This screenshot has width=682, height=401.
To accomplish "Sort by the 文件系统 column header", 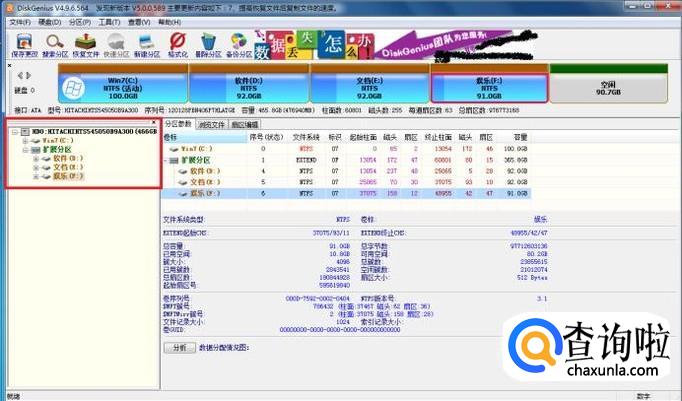I will coord(306,137).
